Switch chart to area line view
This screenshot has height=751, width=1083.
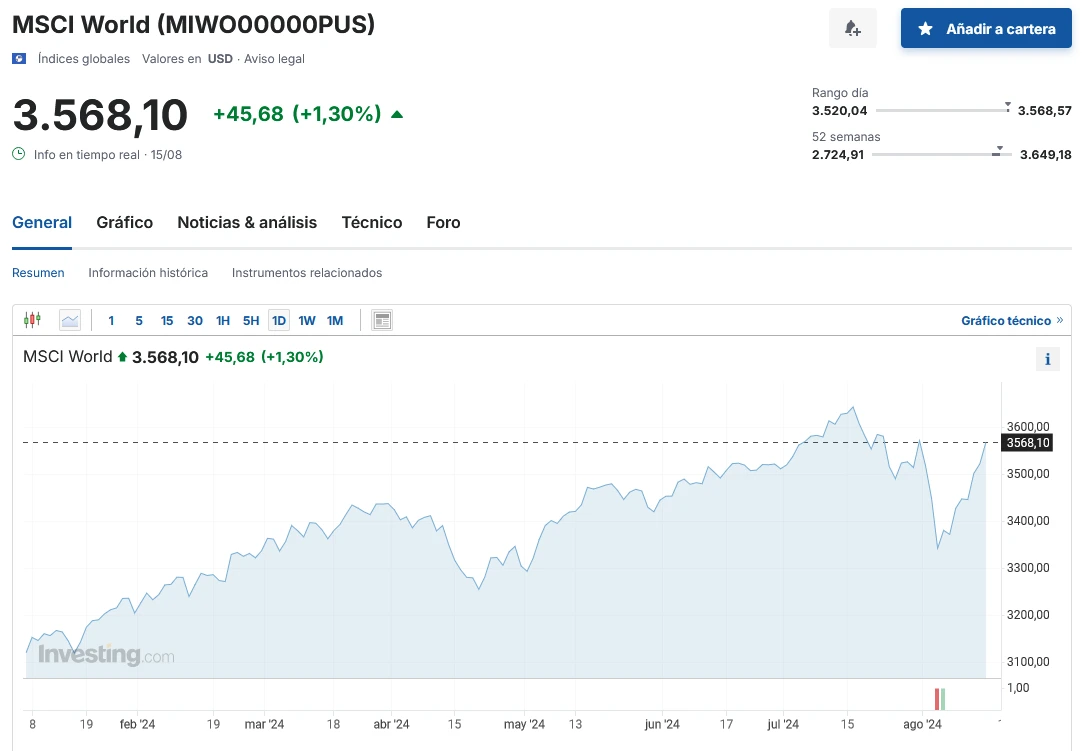click(x=70, y=320)
